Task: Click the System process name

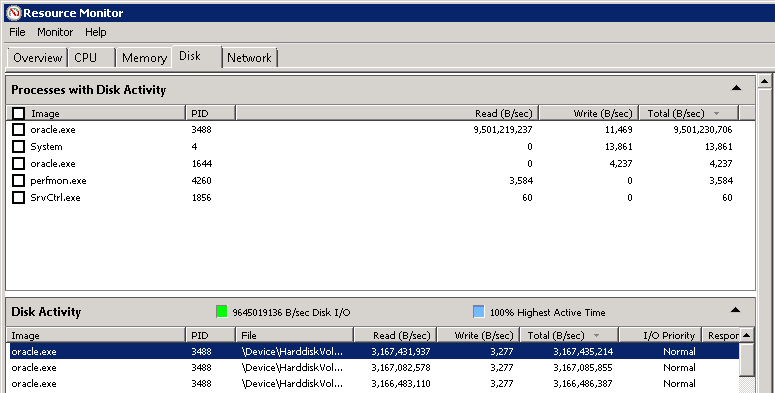Action: pyautogui.click(x=46, y=147)
